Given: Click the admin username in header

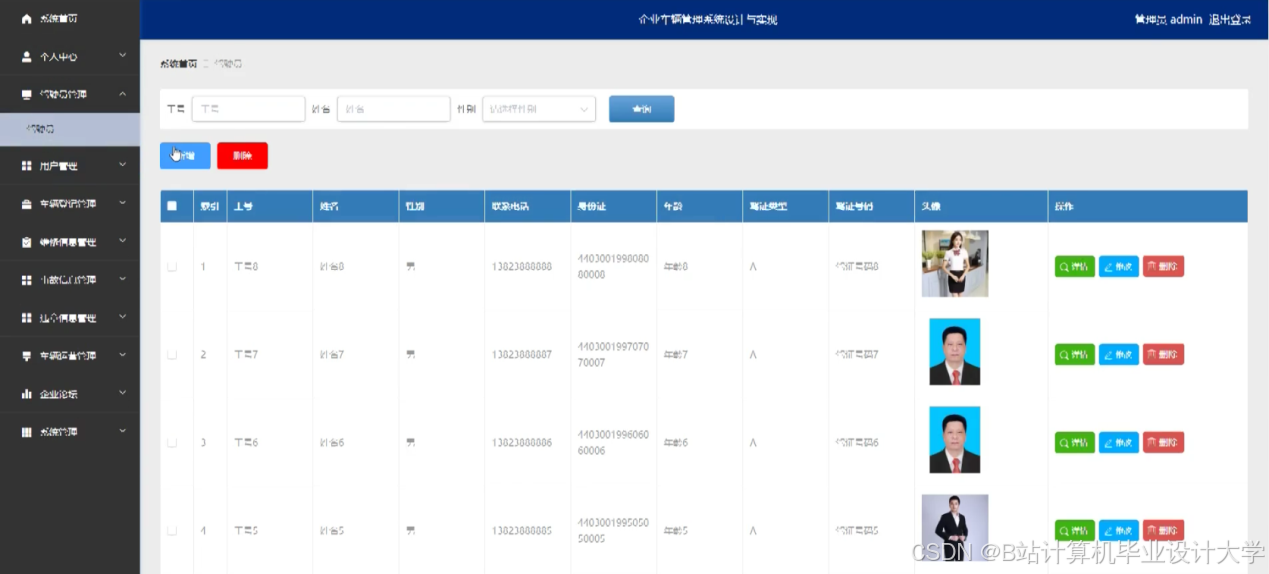Looking at the screenshot, I should coord(1186,20).
